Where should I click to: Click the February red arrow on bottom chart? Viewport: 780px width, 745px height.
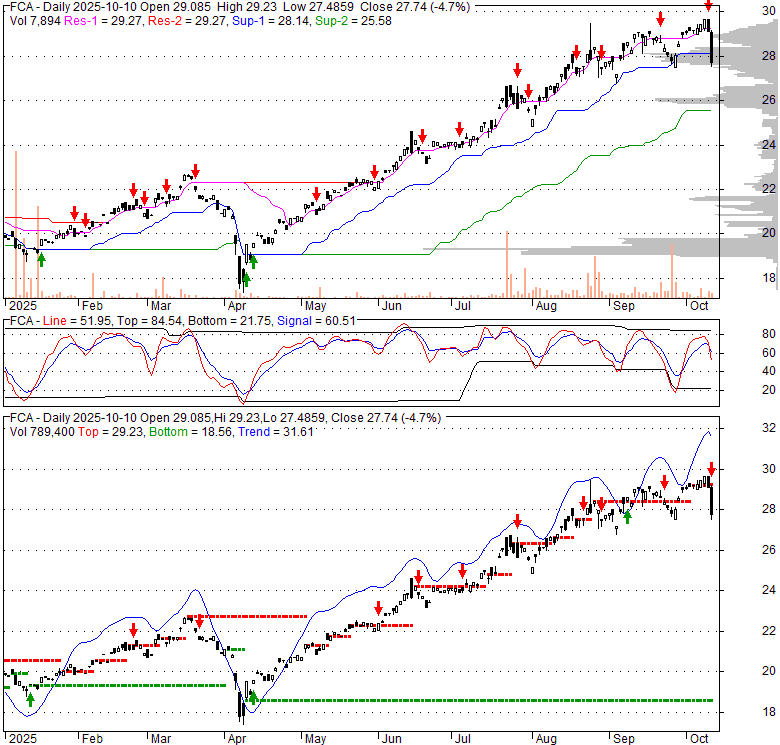pos(133,630)
